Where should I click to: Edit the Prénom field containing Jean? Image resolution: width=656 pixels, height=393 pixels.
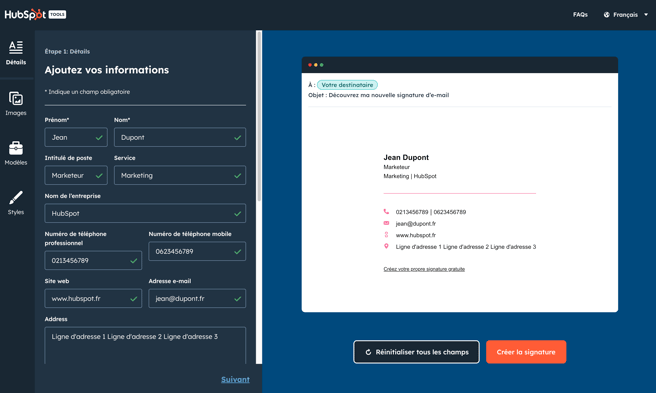[x=76, y=137]
